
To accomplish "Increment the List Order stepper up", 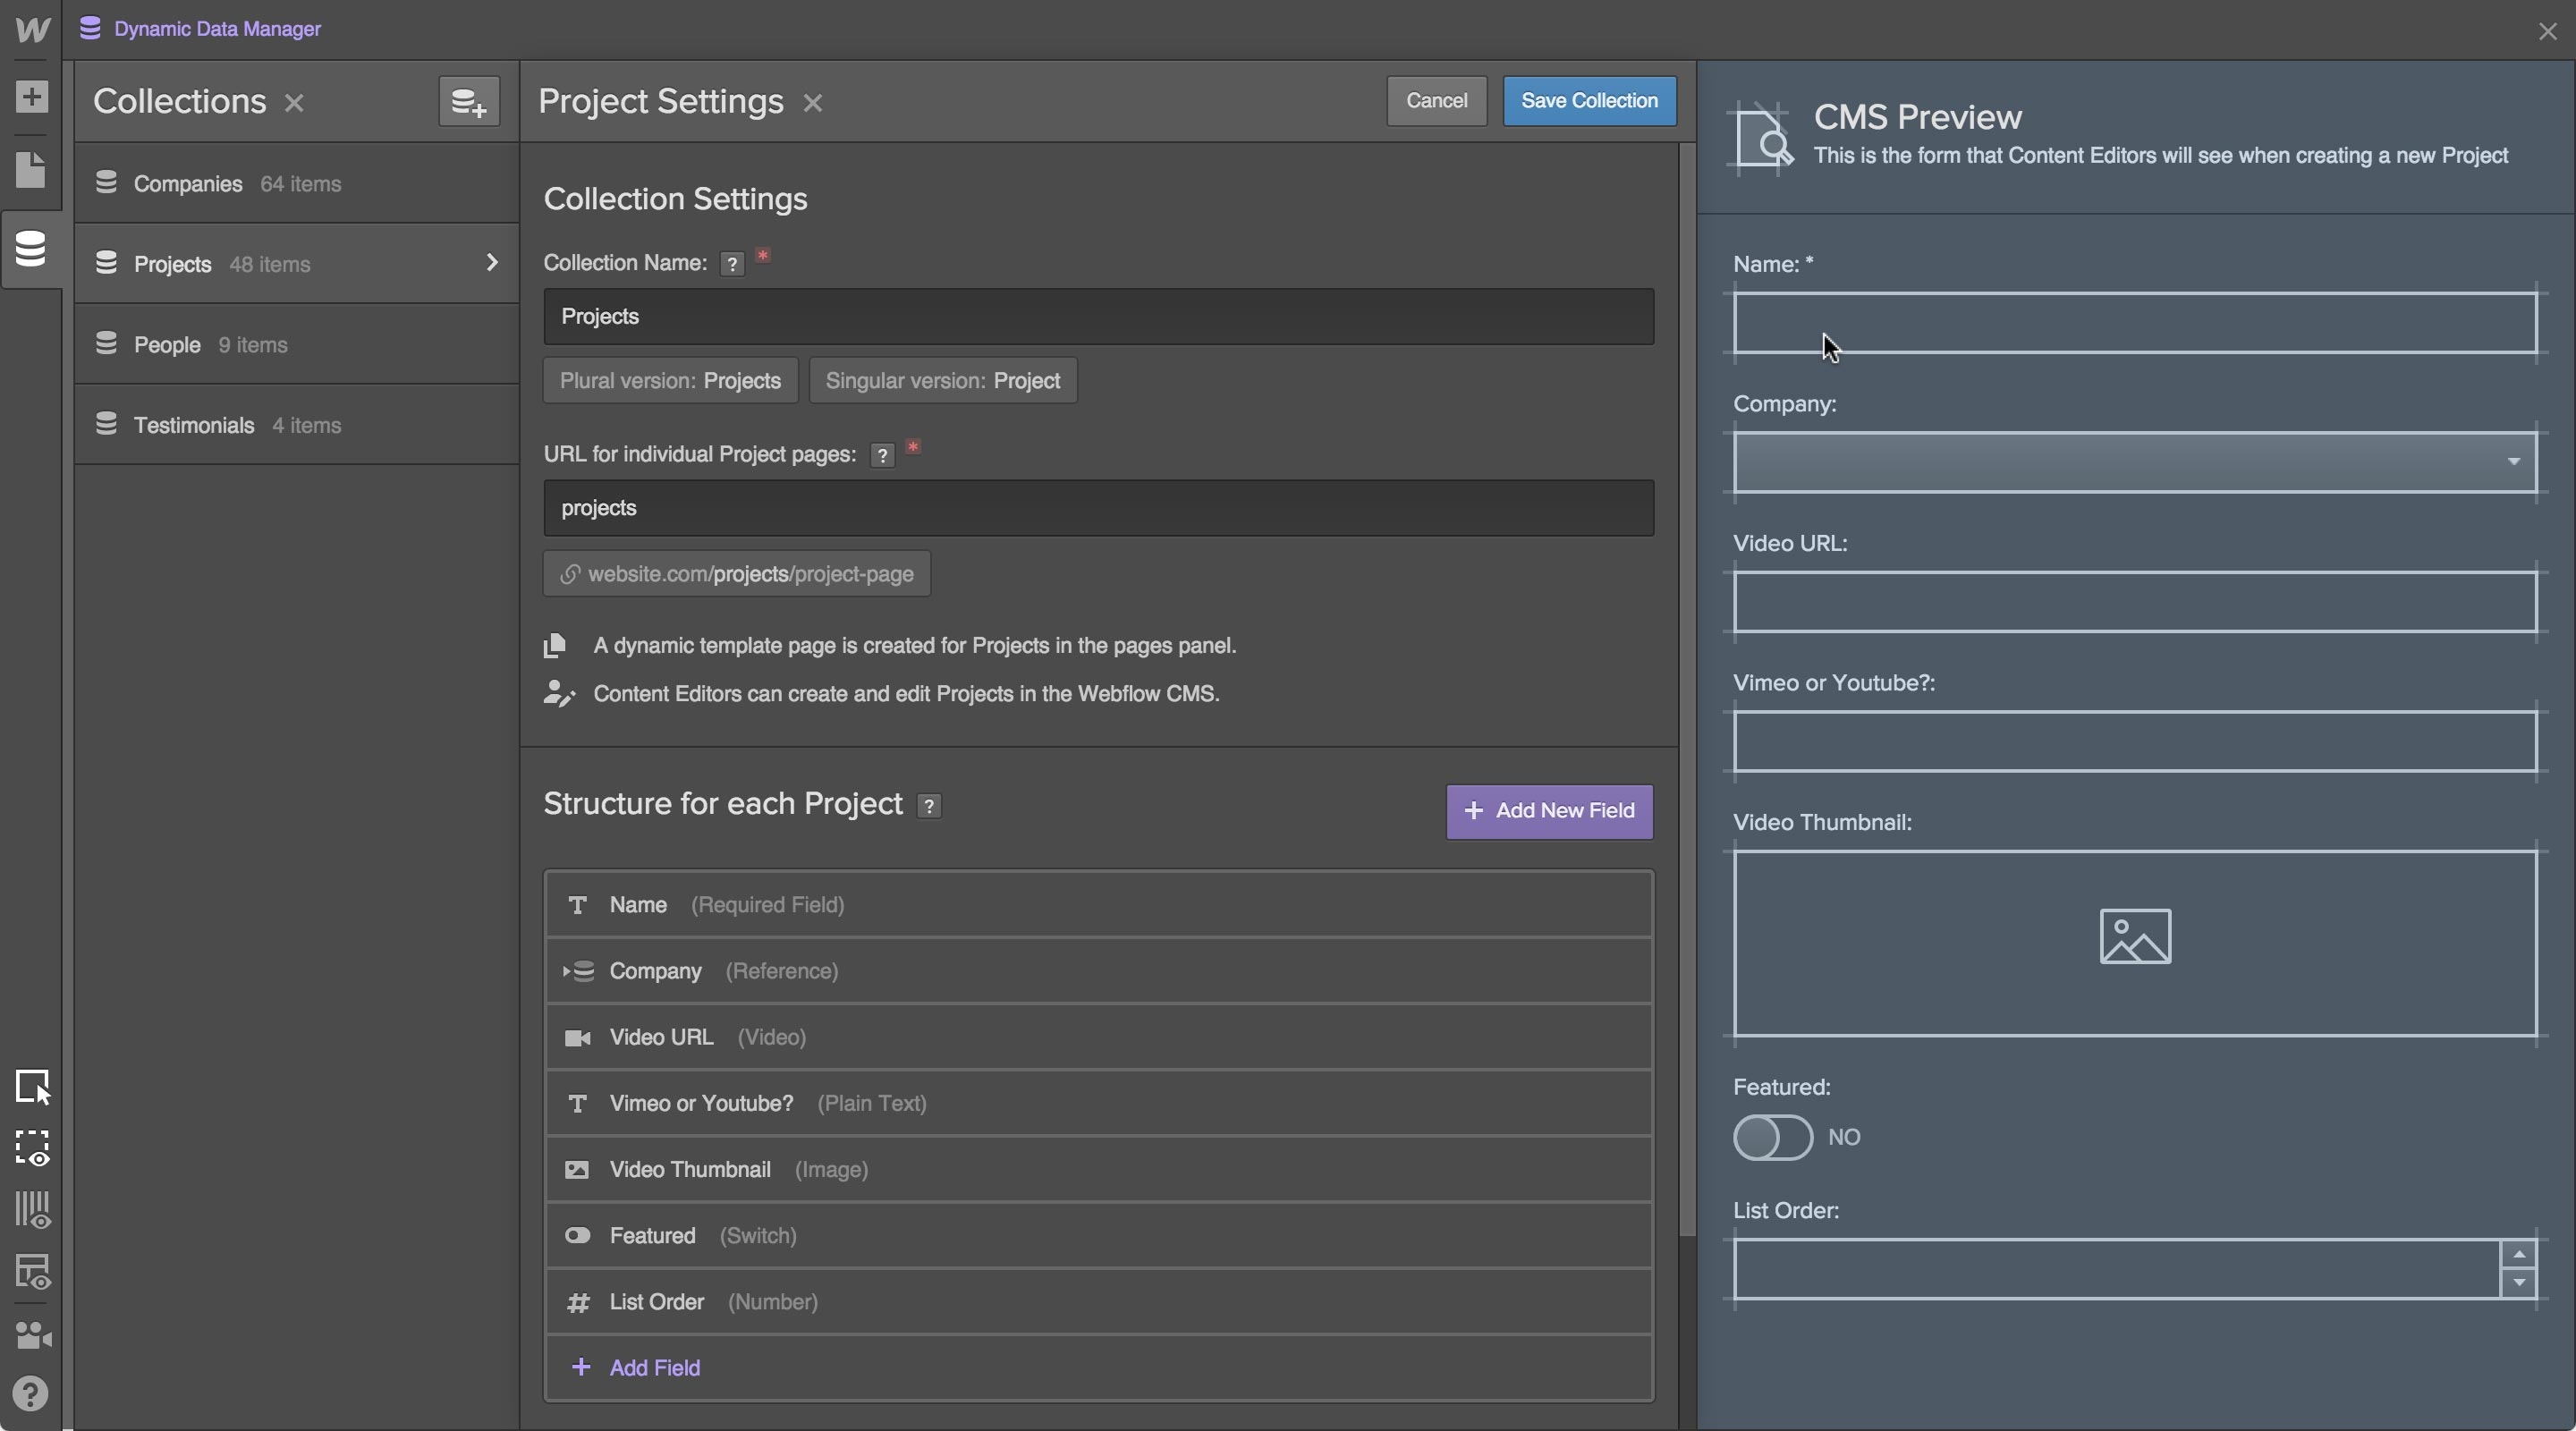I will coord(2519,1254).
